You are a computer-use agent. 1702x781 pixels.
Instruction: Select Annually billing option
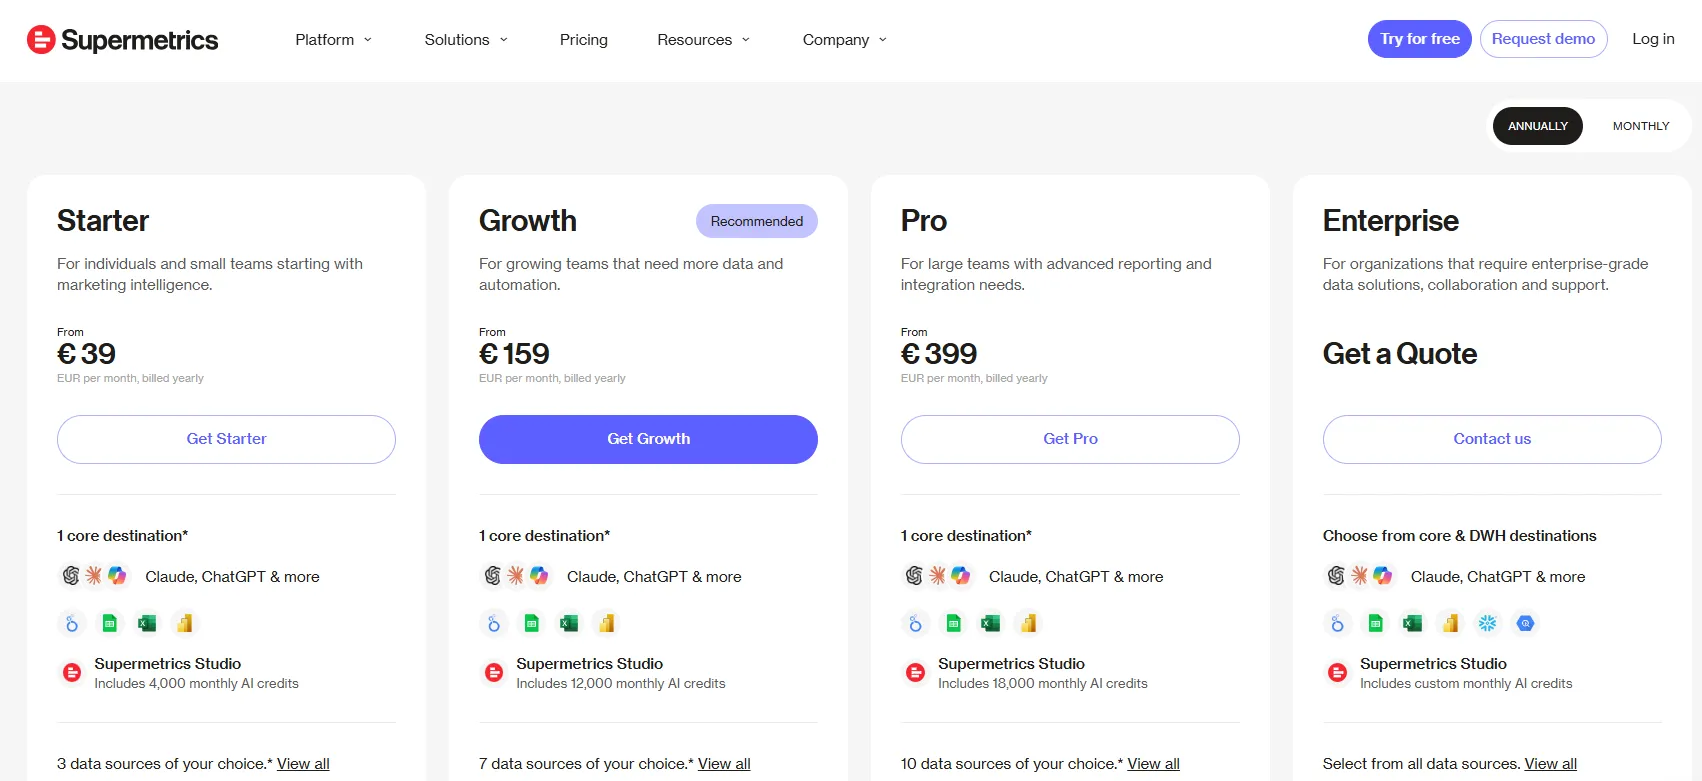click(x=1538, y=126)
